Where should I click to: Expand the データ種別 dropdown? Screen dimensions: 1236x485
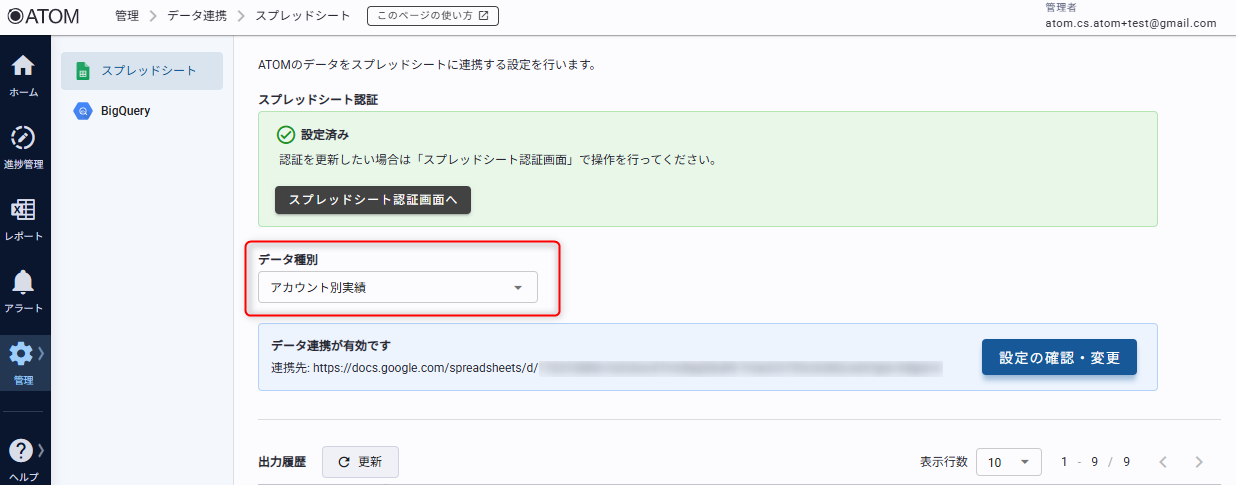point(397,288)
